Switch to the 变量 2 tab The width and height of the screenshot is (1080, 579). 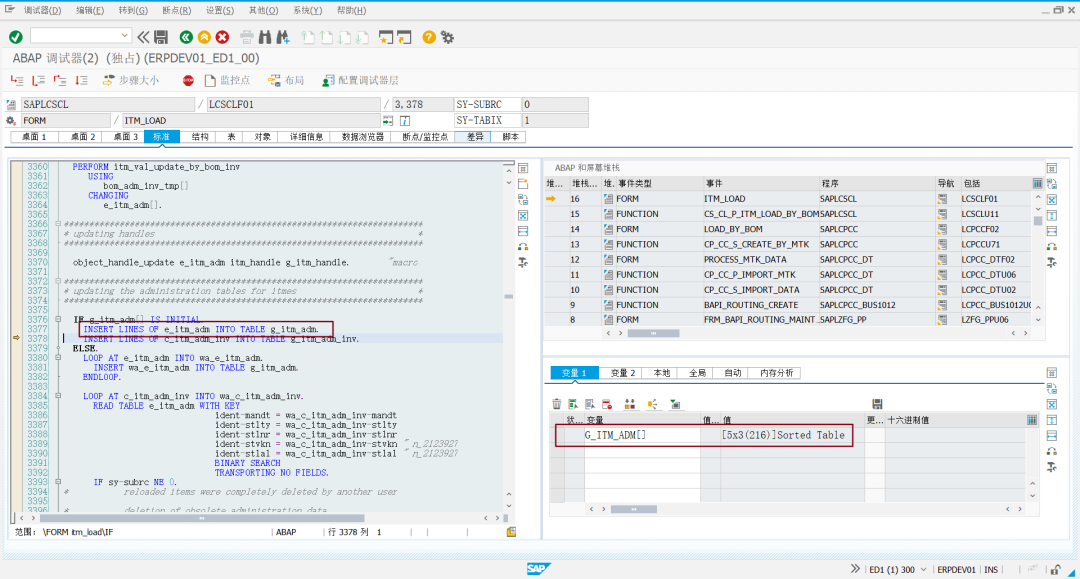pyautogui.click(x=623, y=372)
